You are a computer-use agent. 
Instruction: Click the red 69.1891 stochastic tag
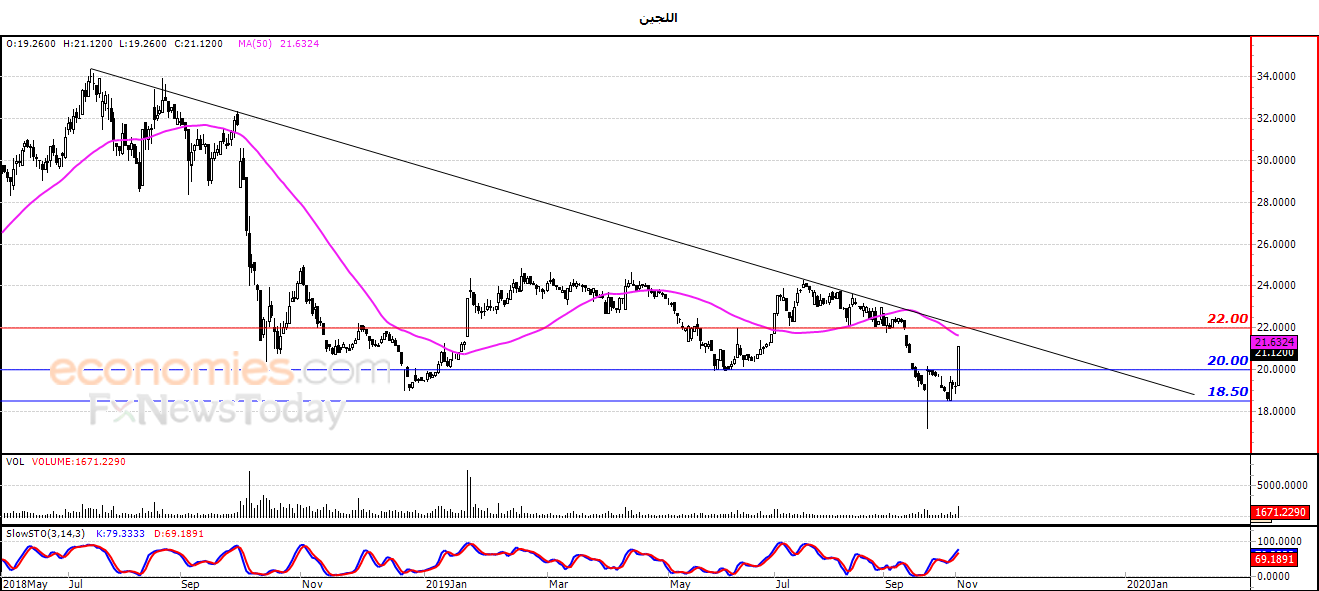click(1273, 561)
